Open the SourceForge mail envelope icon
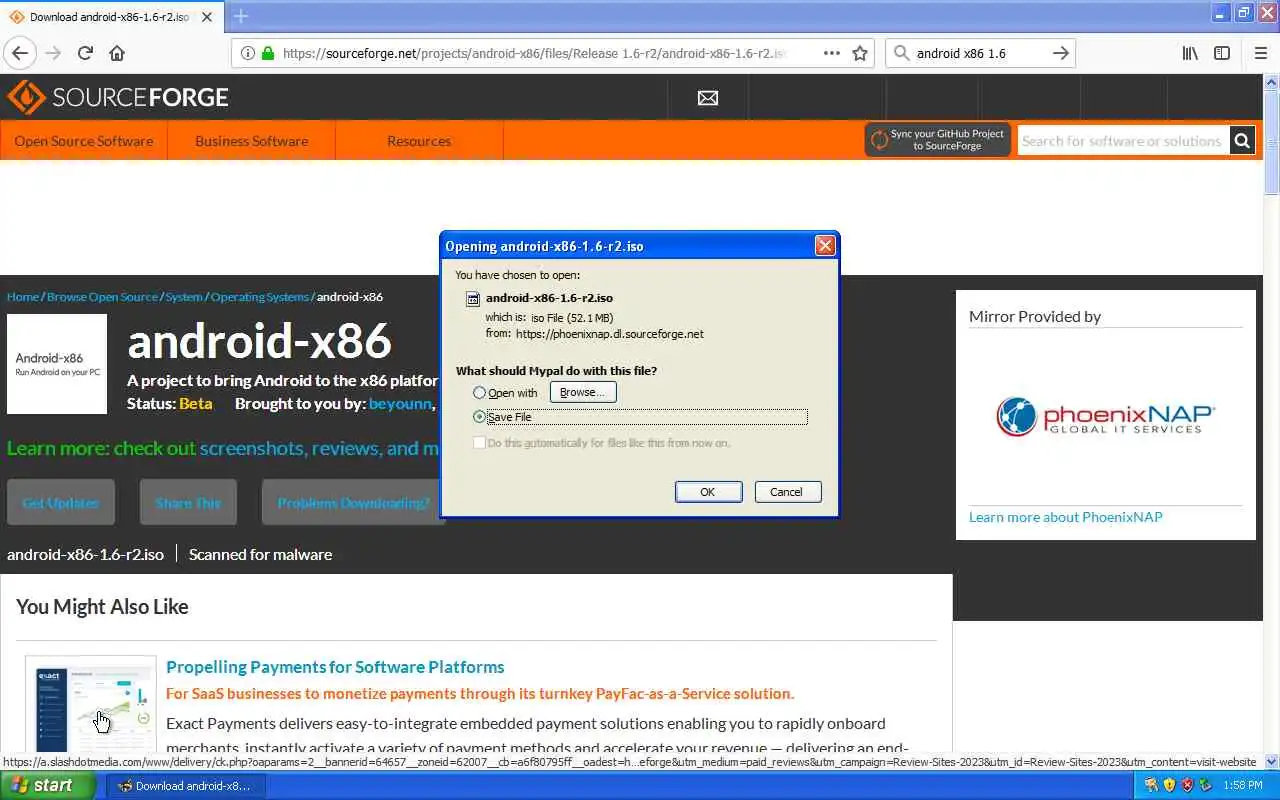The height and width of the screenshot is (800, 1280). pos(708,98)
